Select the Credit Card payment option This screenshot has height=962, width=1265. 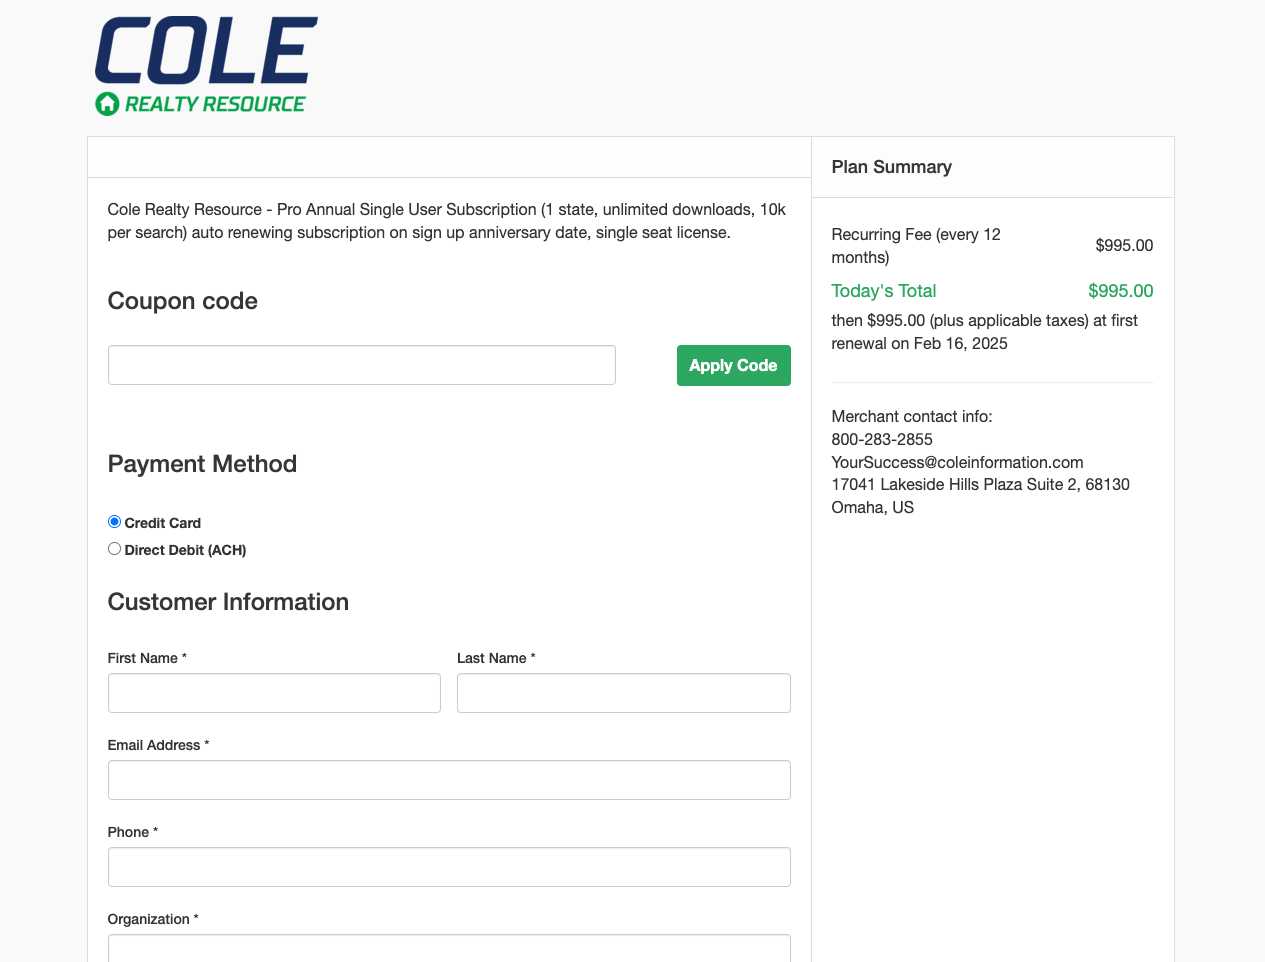coord(114,522)
